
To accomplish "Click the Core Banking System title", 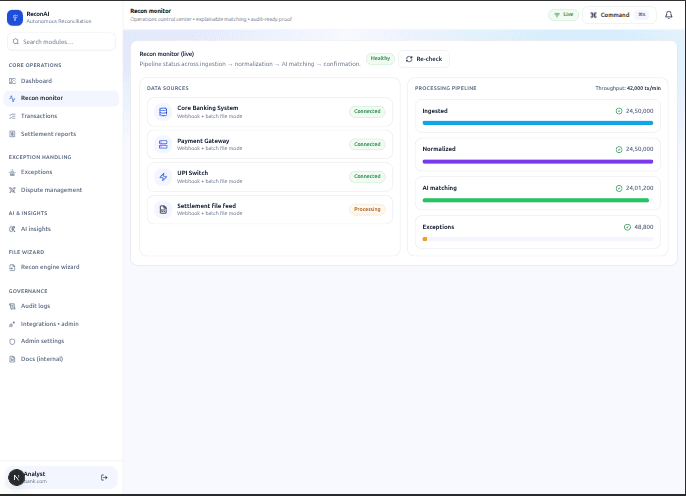I will click(208, 108).
